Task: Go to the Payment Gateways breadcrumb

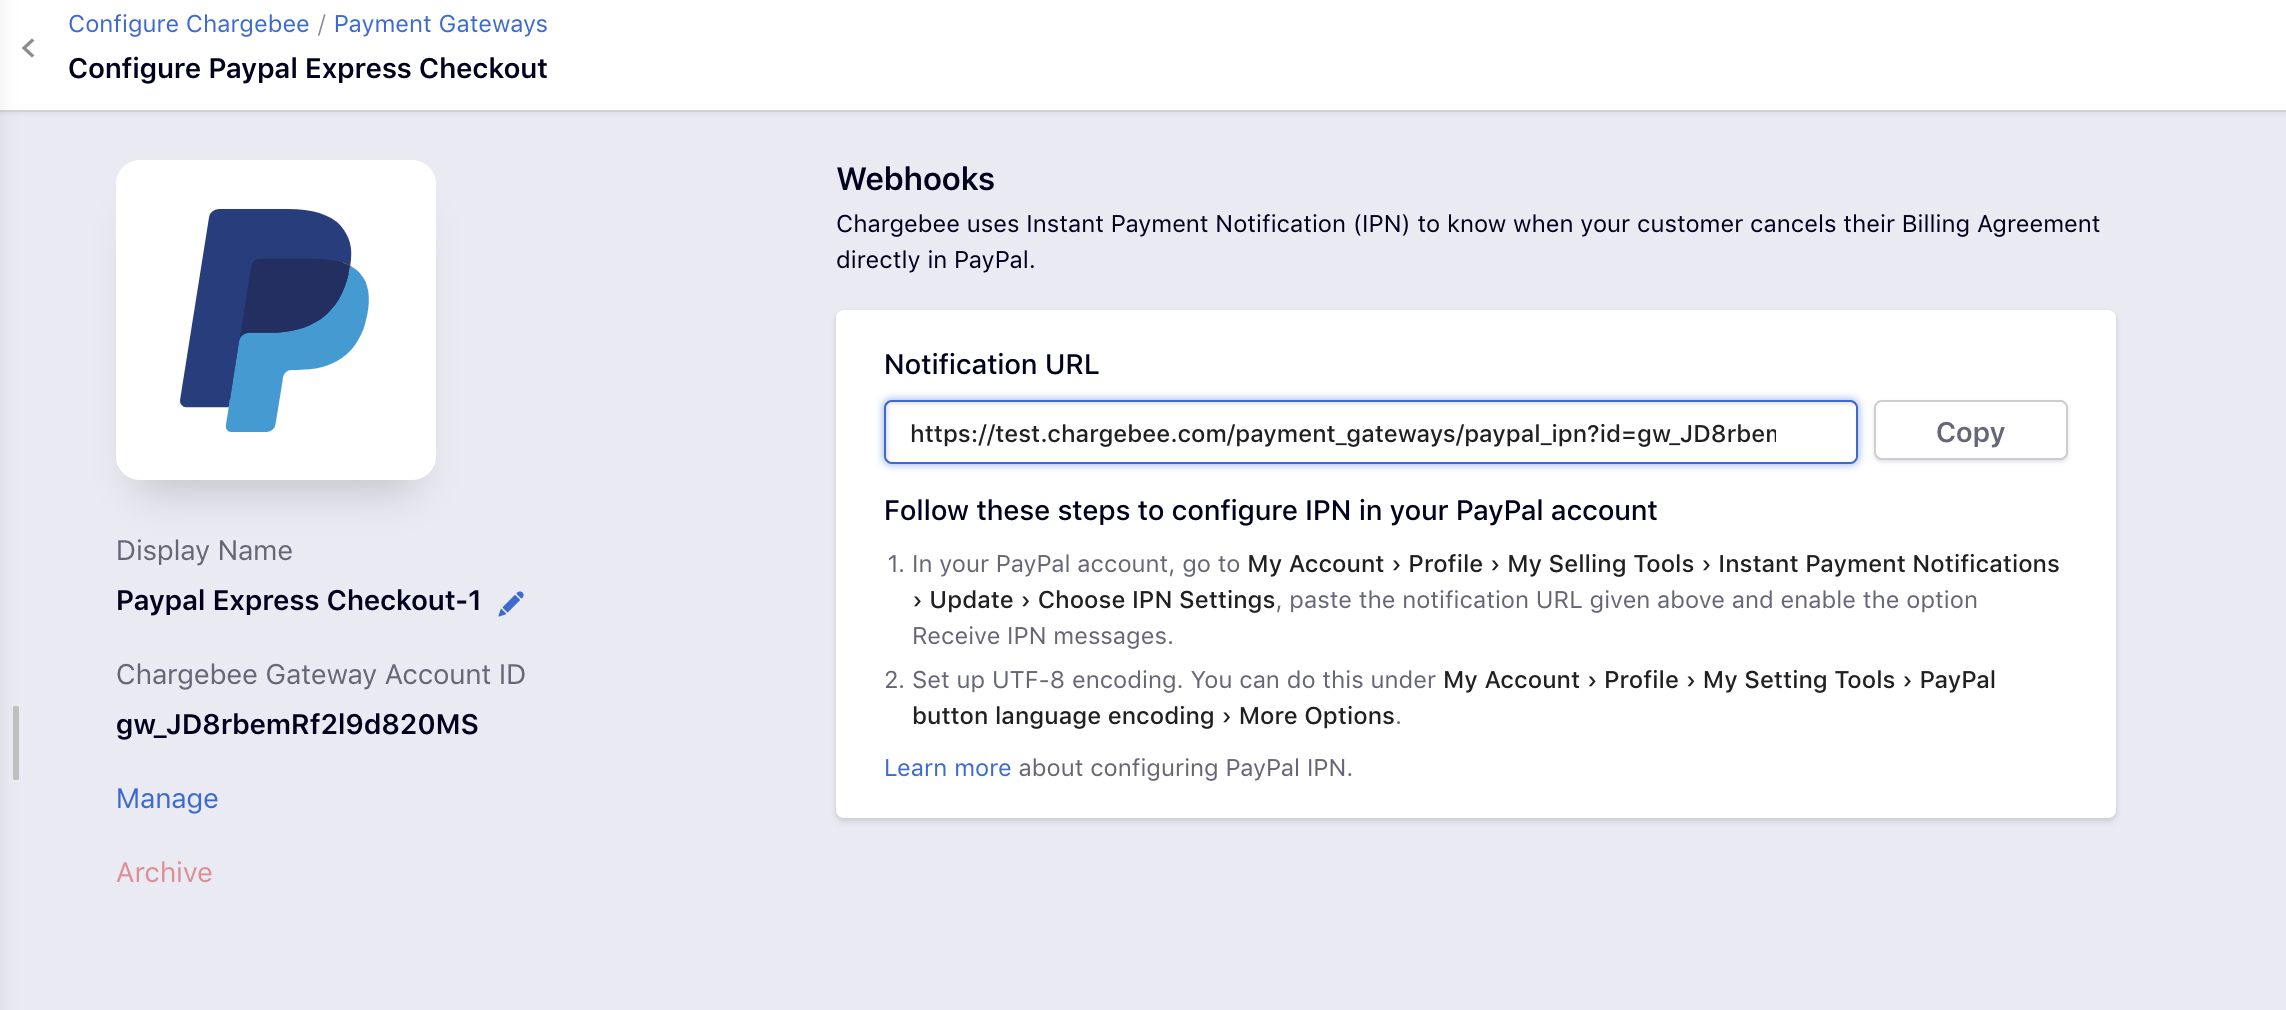Action: 440,24
